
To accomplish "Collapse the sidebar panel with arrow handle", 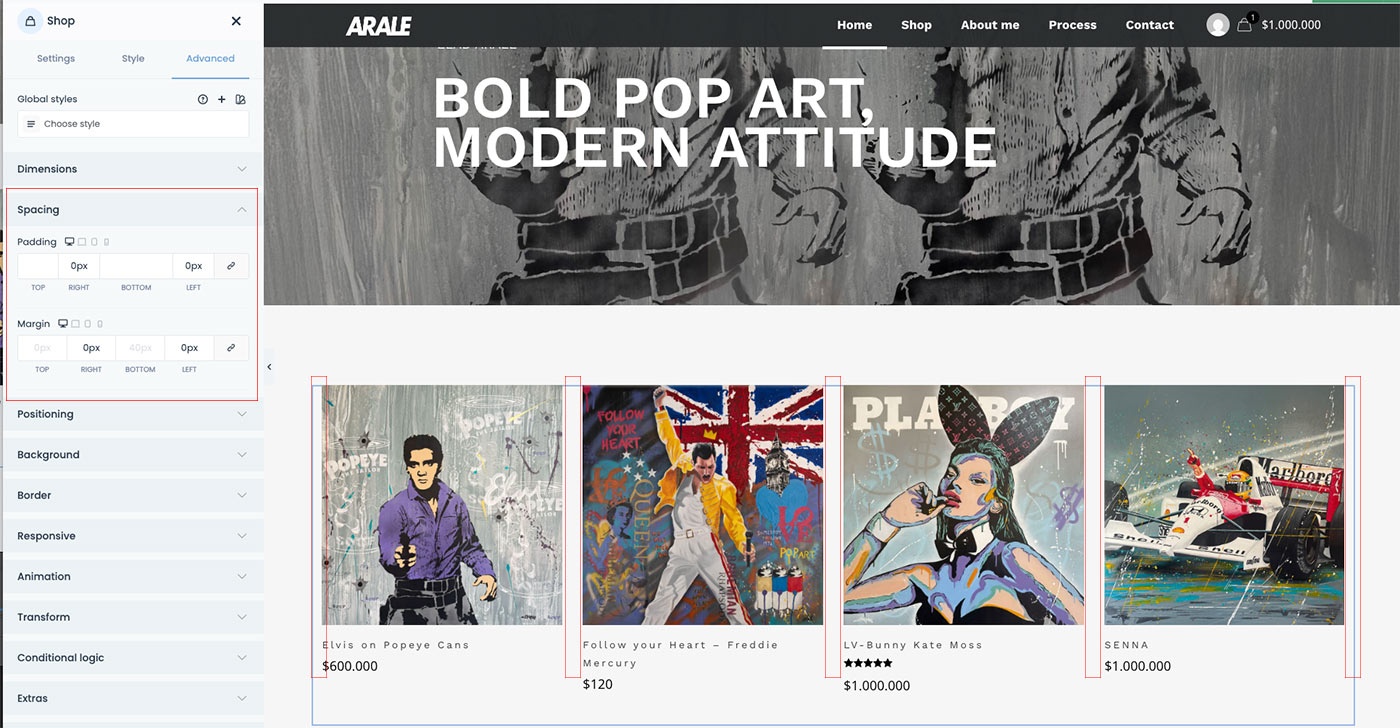I will pyautogui.click(x=269, y=367).
